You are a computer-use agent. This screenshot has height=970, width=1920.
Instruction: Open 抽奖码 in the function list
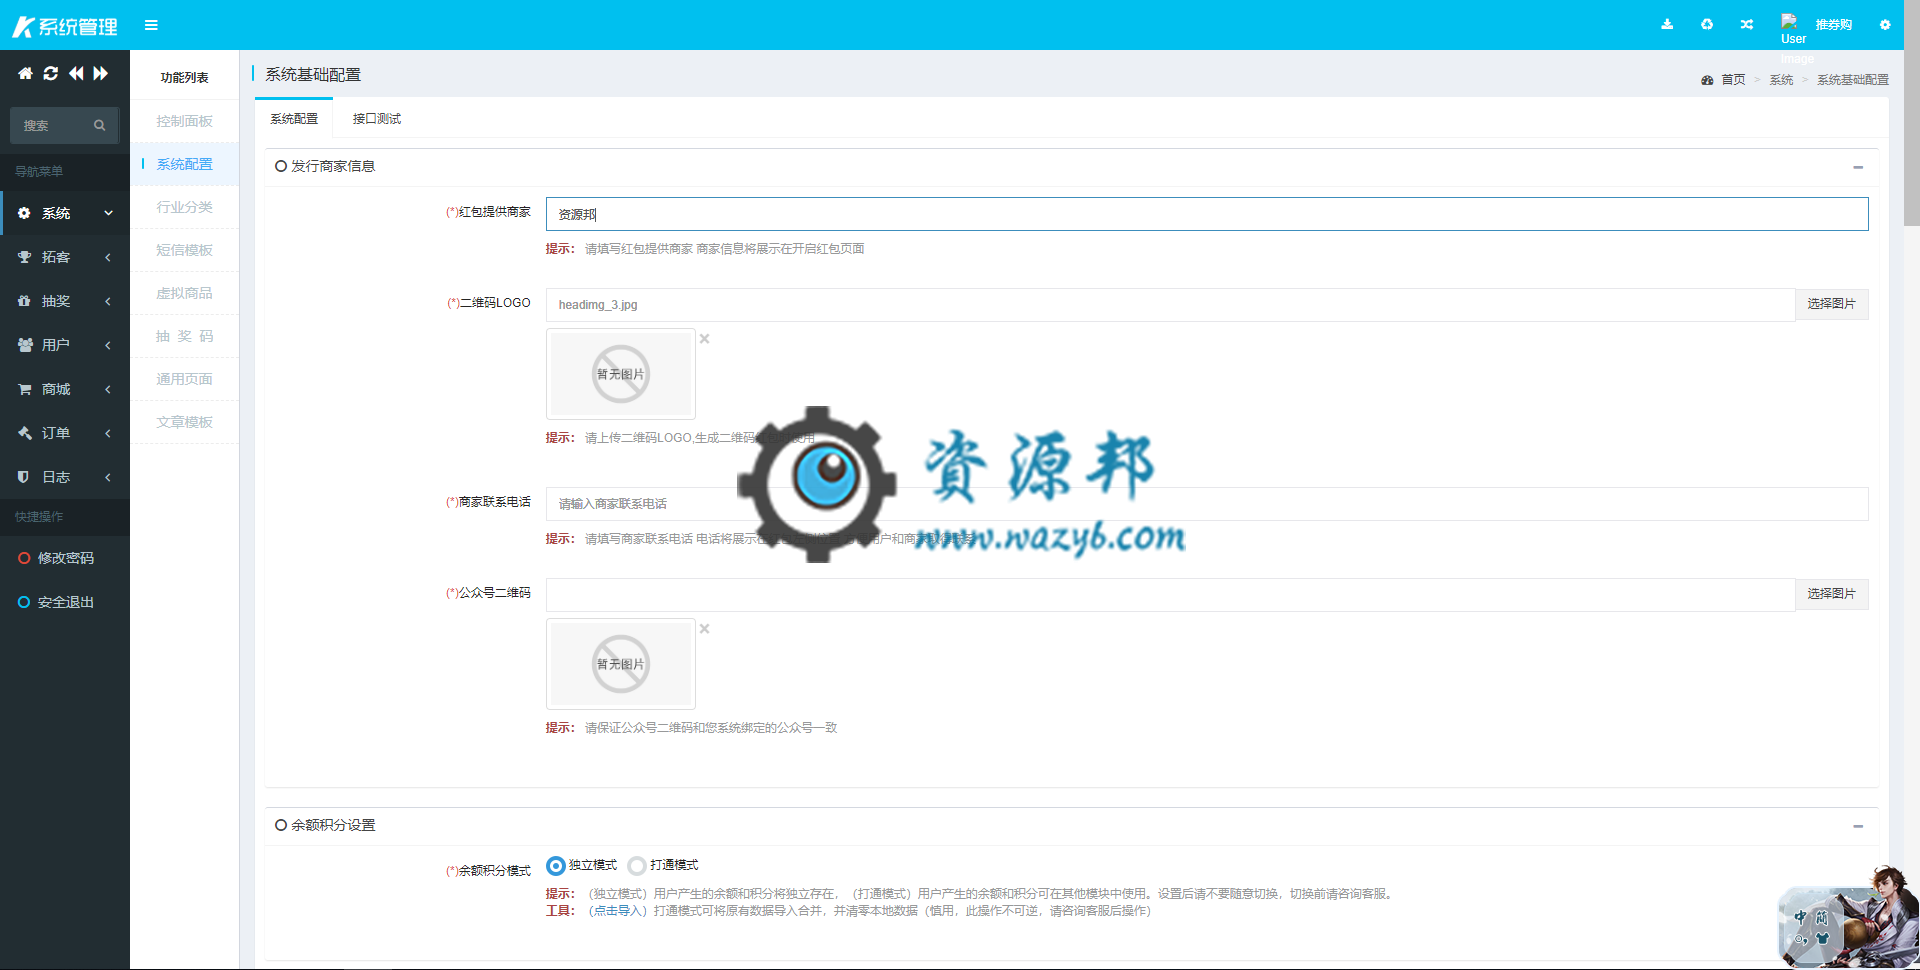coord(184,336)
